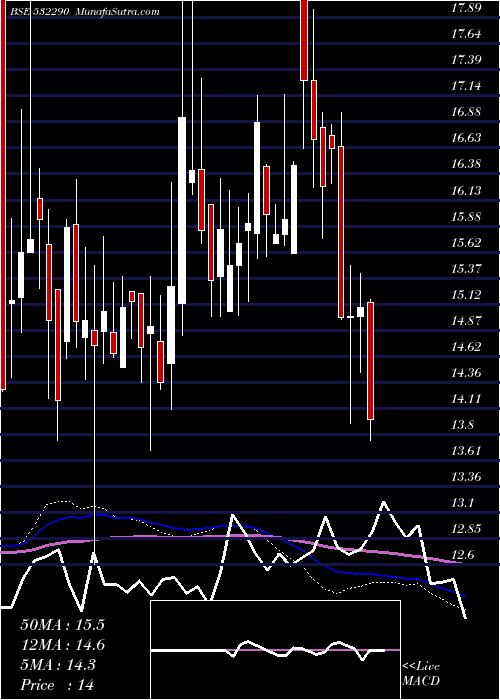Select the 14.62 price axis label
The height and width of the screenshot is (700, 500).
466,347
